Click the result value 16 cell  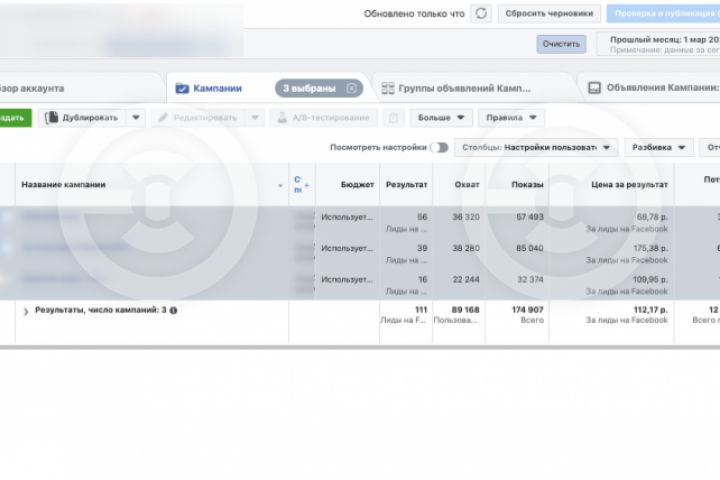tap(422, 279)
